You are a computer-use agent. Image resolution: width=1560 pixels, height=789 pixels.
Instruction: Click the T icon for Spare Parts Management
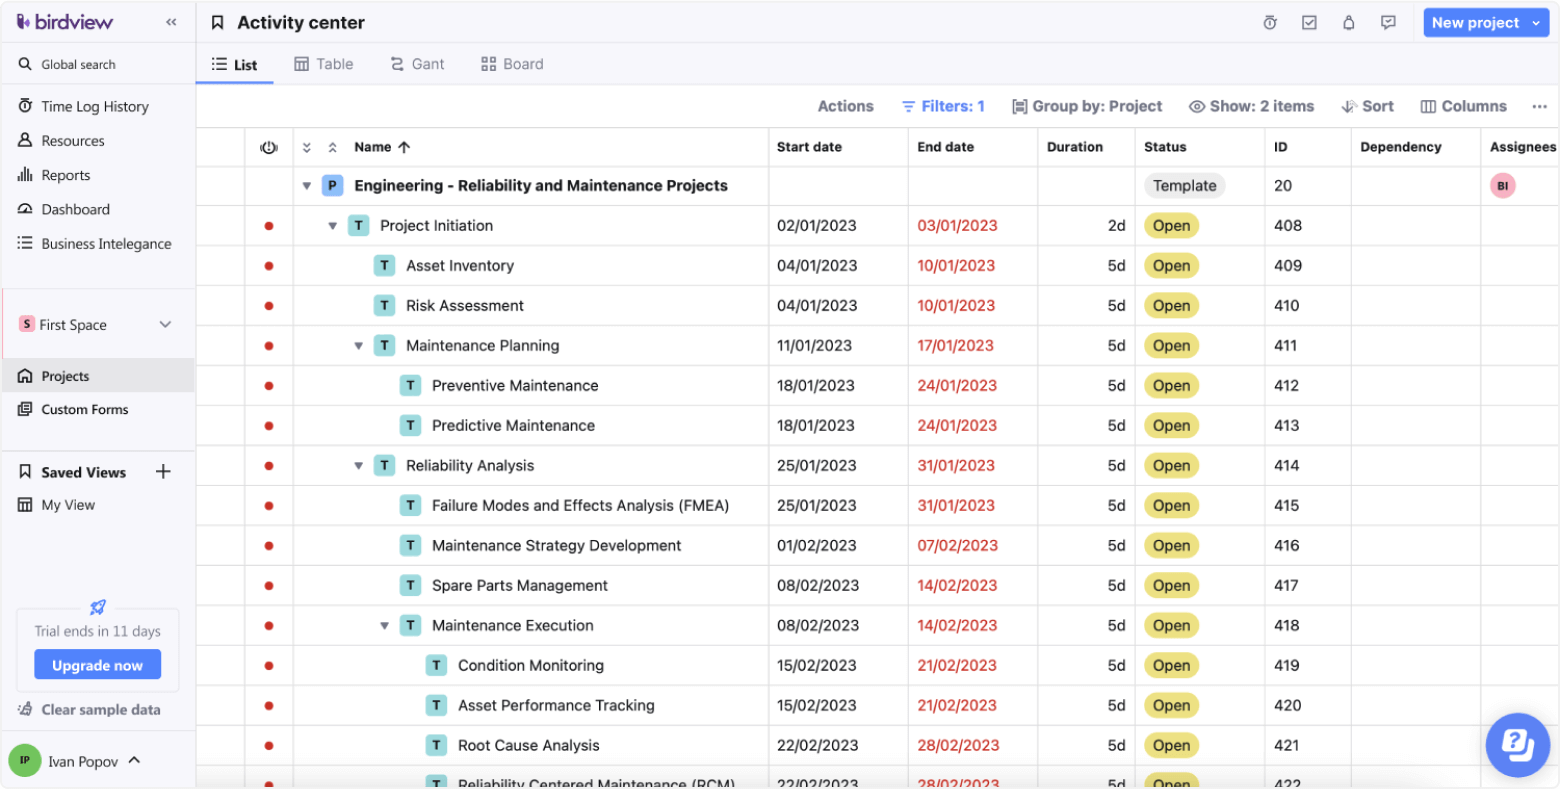coord(410,585)
